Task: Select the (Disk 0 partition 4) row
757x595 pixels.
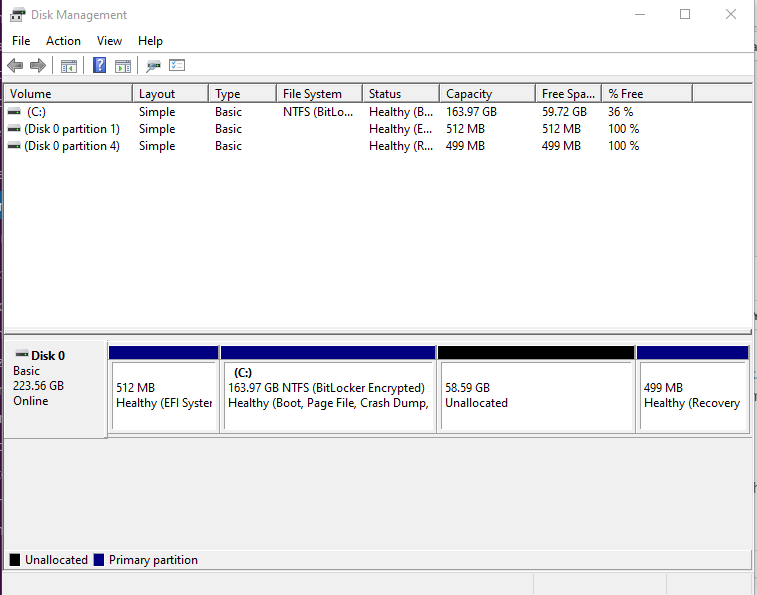Action: 349,146
